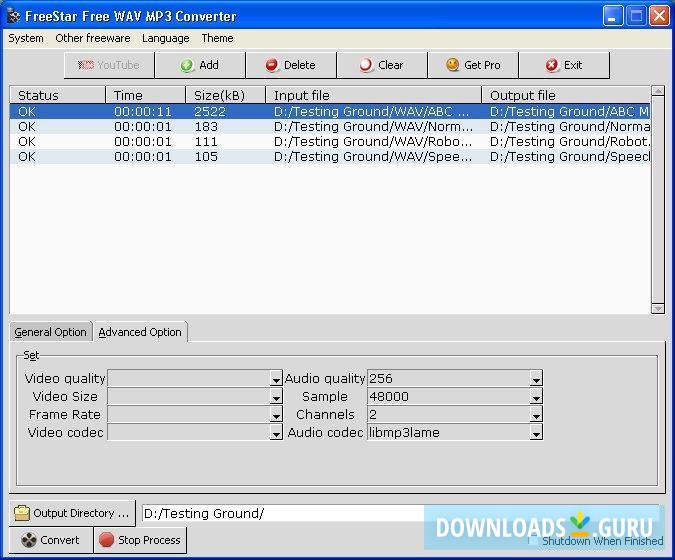This screenshot has width=675, height=560.
Task: Click the Size(kB) column header
Action: point(226,95)
